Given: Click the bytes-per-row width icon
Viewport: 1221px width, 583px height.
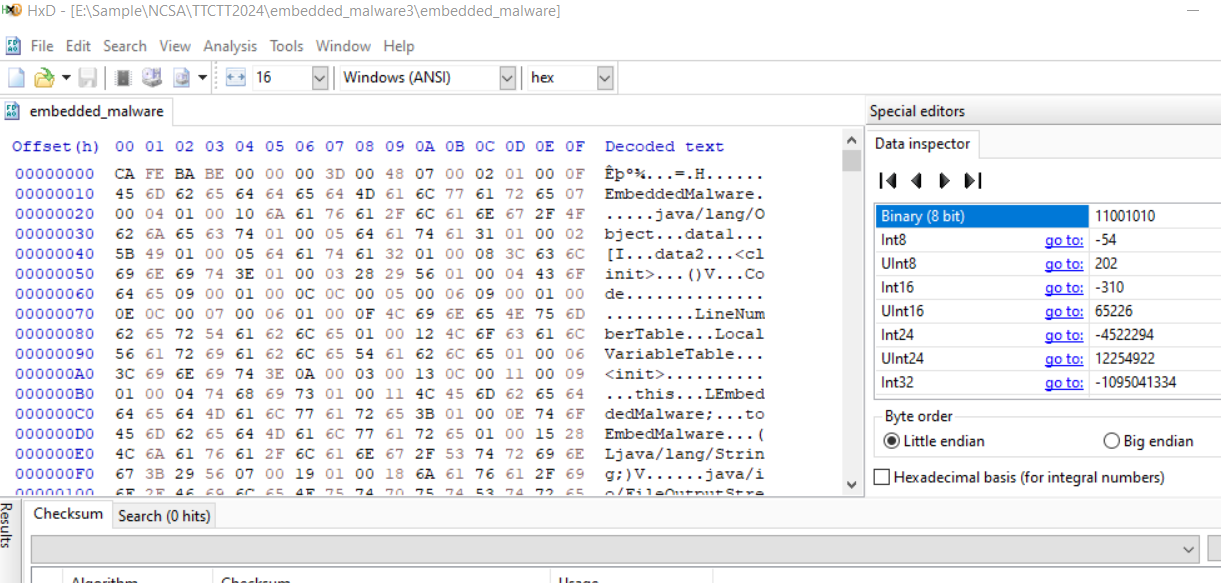Looking at the screenshot, I should [x=236, y=77].
